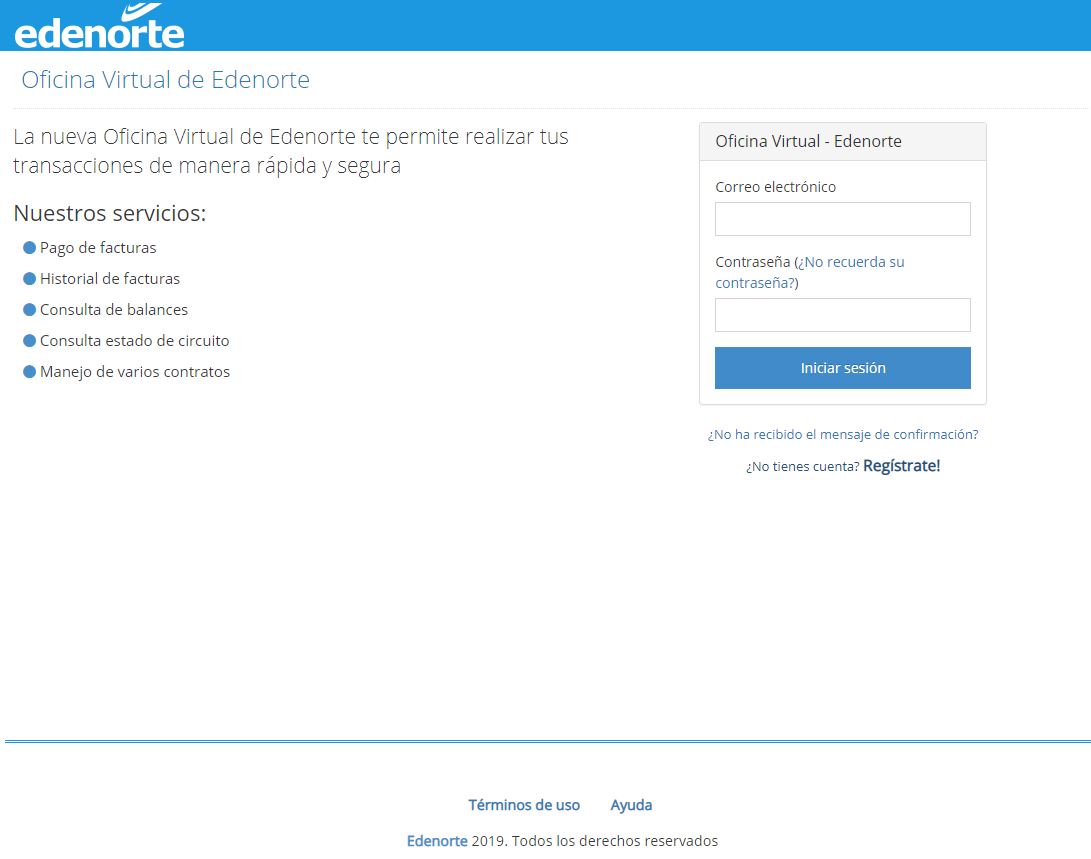Open the Ayuda footer link
1091x859 pixels.
pos(631,805)
